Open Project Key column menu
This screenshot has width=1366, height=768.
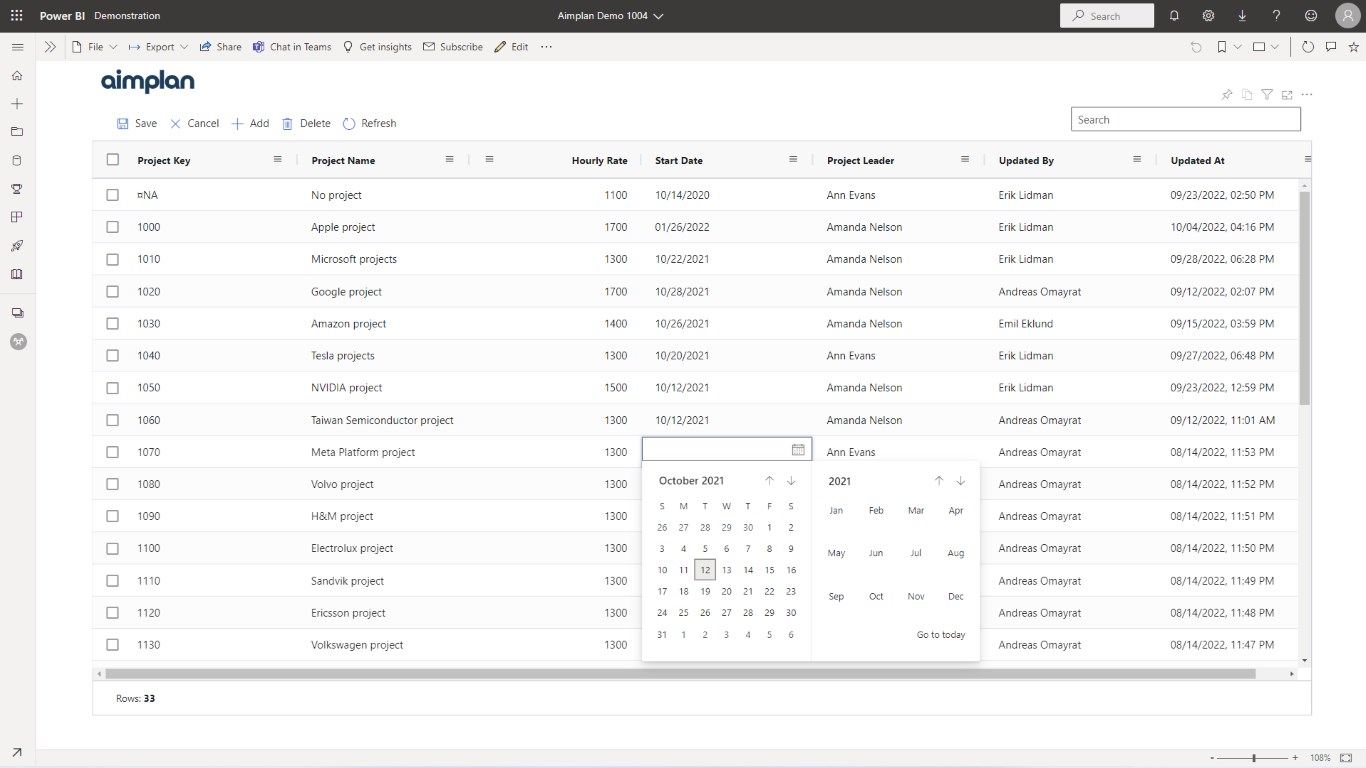pos(278,160)
